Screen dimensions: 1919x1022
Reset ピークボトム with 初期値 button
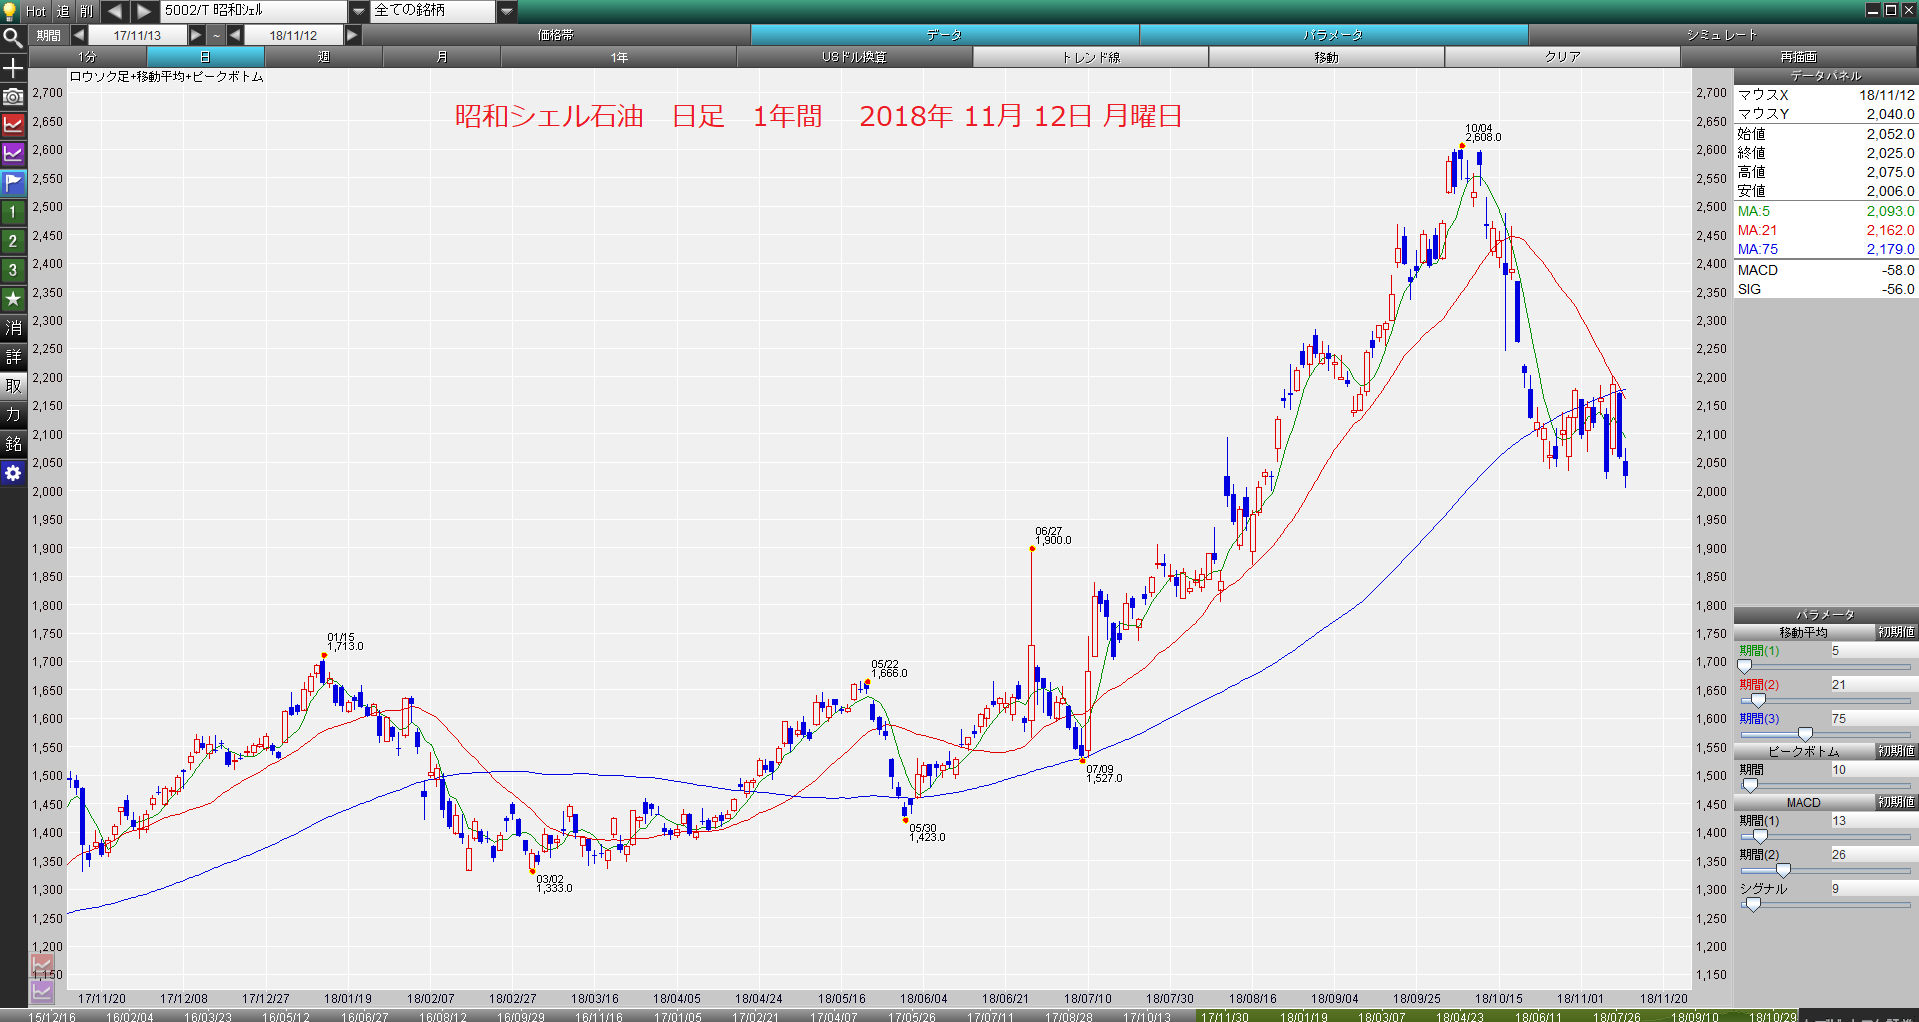(x=1896, y=751)
